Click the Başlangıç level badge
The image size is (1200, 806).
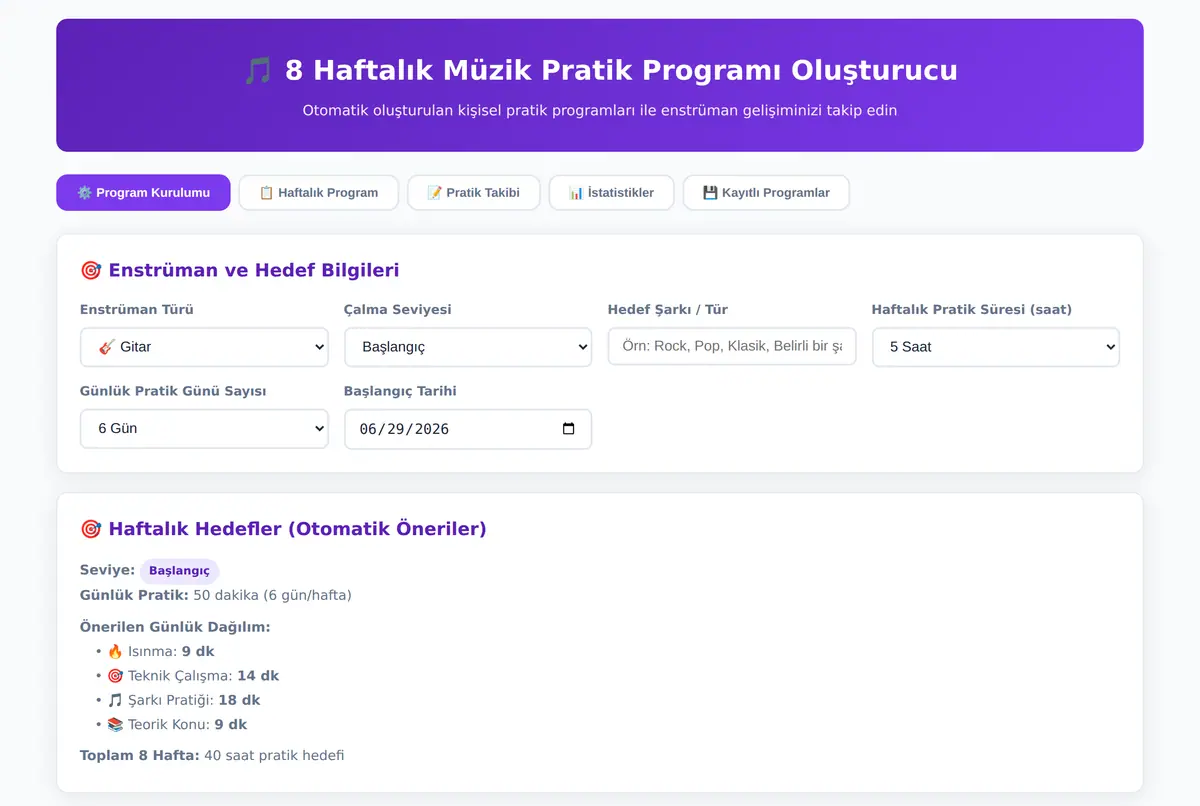point(179,571)
